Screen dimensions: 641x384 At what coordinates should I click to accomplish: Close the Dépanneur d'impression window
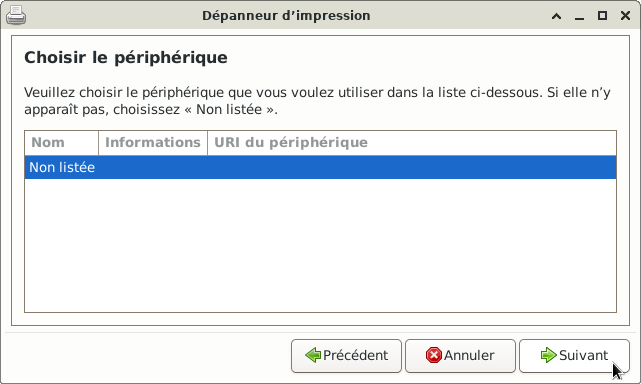click(x=625, y=16)
